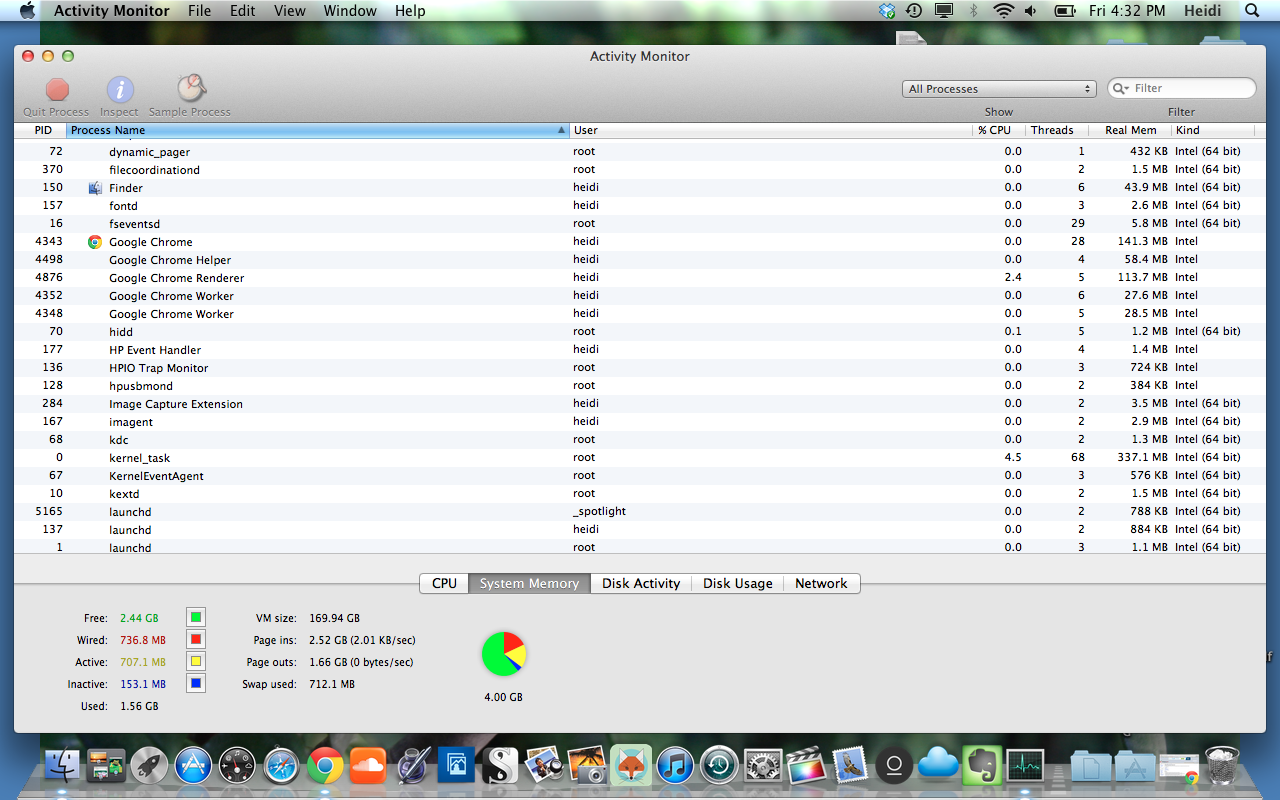This screenshot has height=800, width=1280.
Task: Launch Final Cut Pro from the Dock
Action: click(806, 766)
